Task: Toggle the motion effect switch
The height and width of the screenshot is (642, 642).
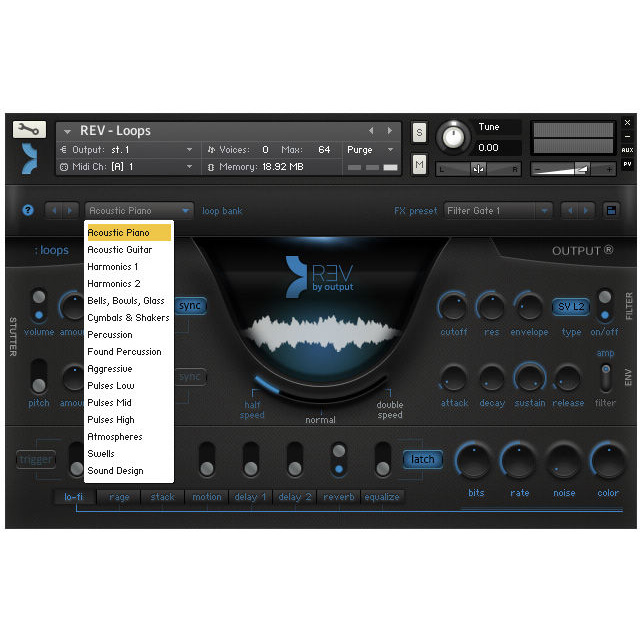Action: [x=207, y=459]
